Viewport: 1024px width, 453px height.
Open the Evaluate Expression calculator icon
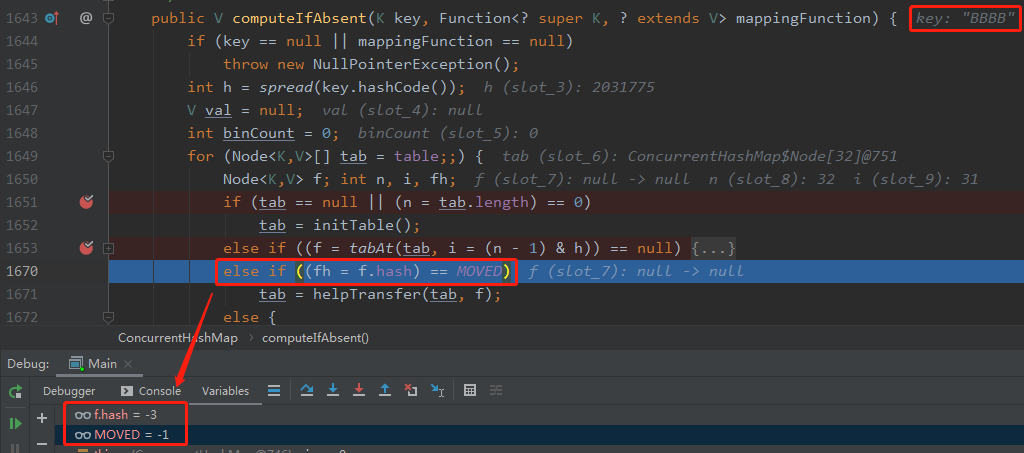tap(470, 390)
